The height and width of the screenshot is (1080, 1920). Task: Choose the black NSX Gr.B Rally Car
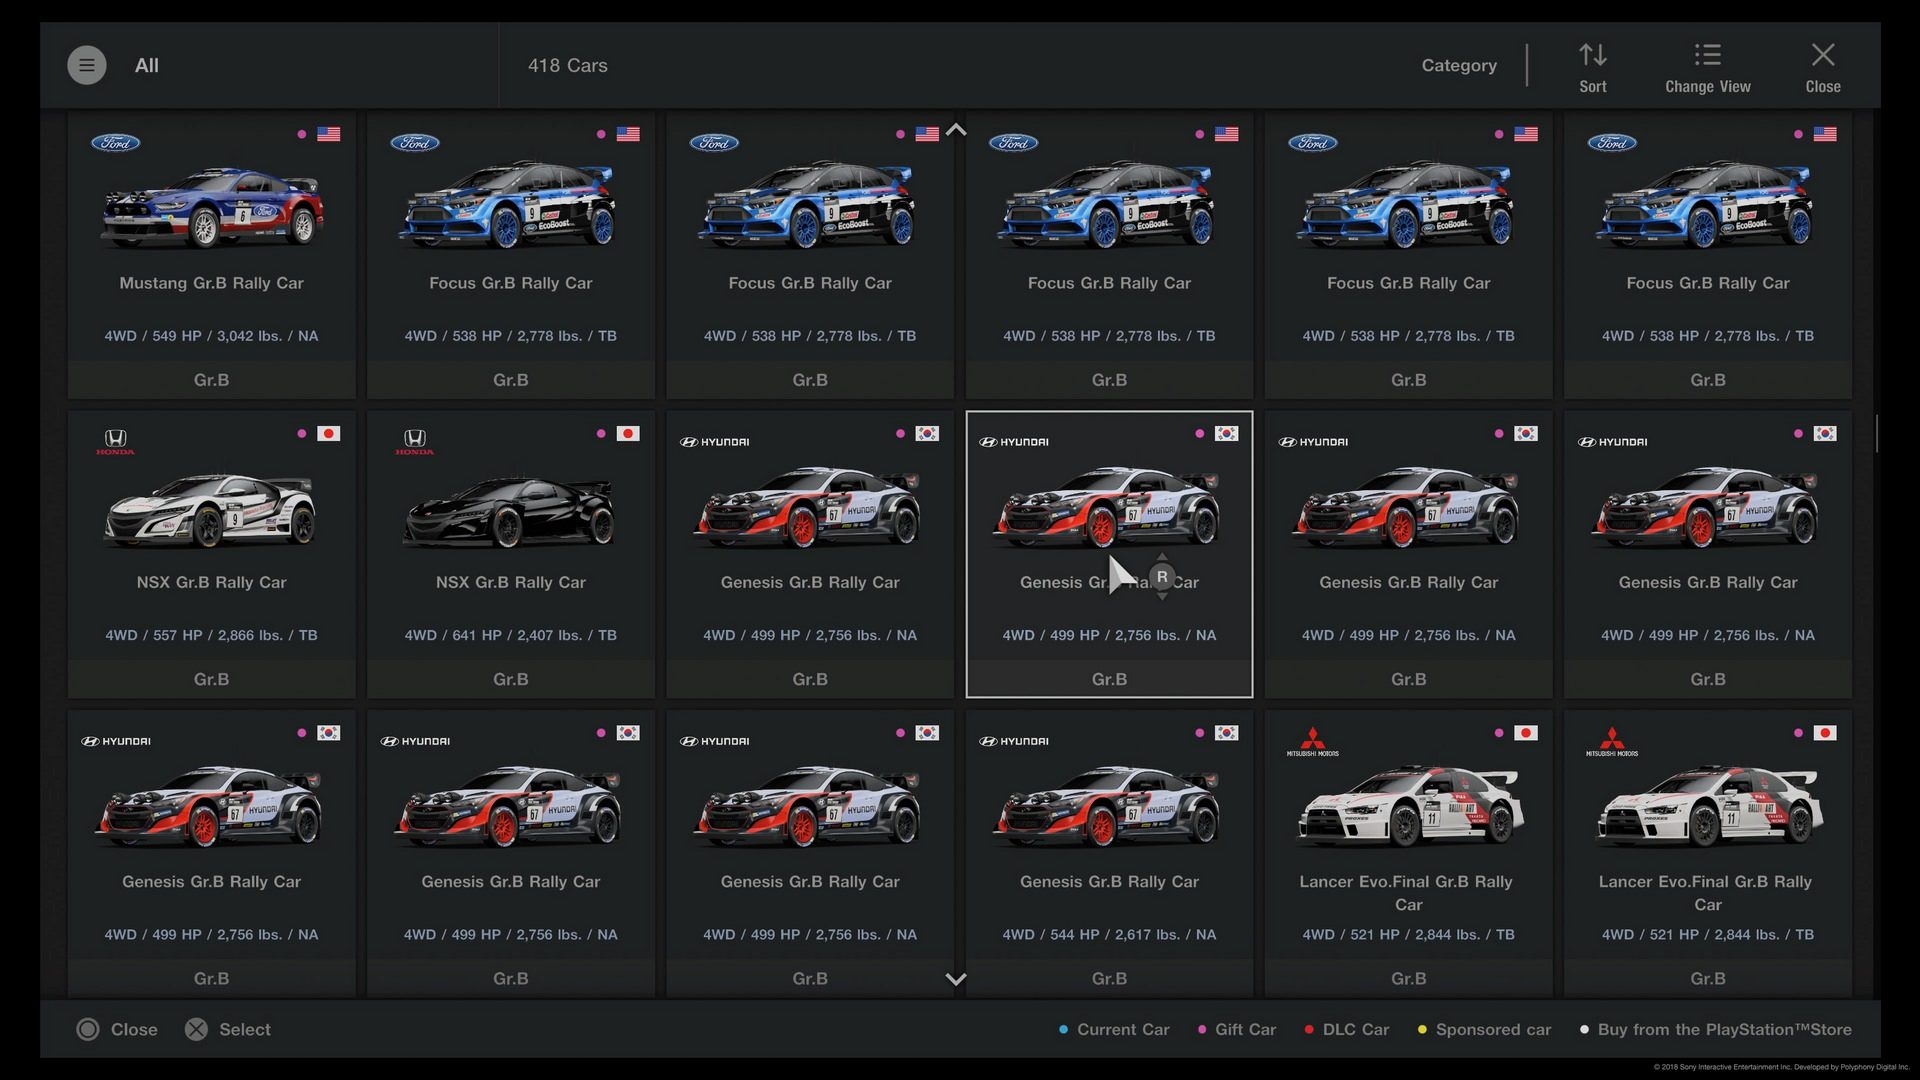click(x=510, y=554)
